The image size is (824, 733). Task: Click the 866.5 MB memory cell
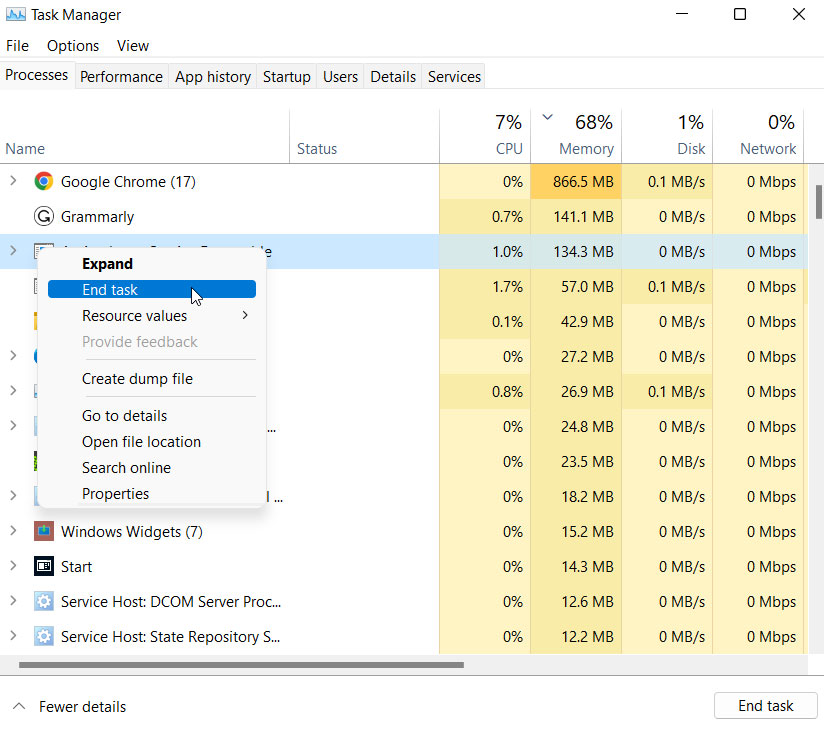click(576, 181)
